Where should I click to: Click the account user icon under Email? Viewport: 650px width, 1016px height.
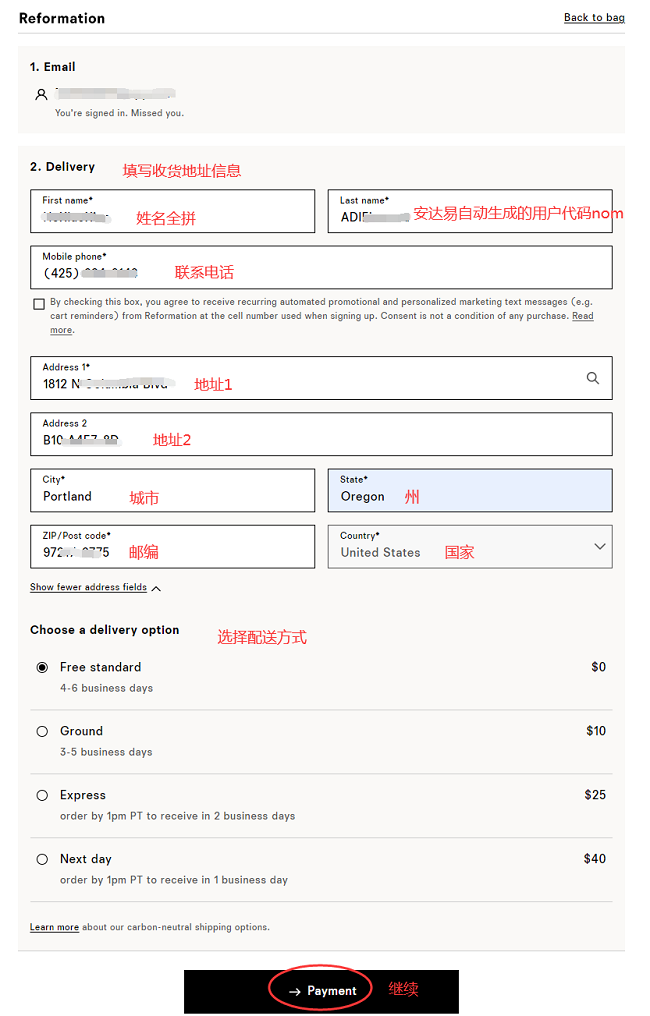pyautogui.click(x=41, y=94)
